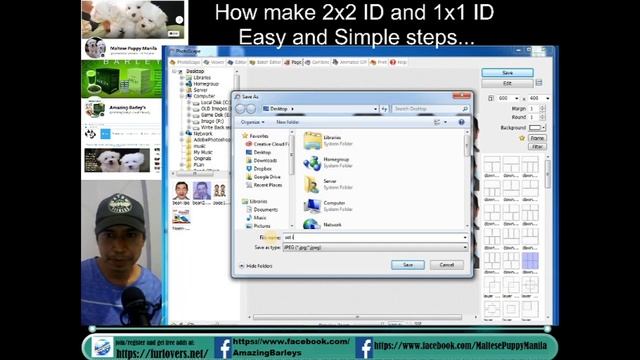
Task: Expand the Network node in the folder tree
Action: 182,133
